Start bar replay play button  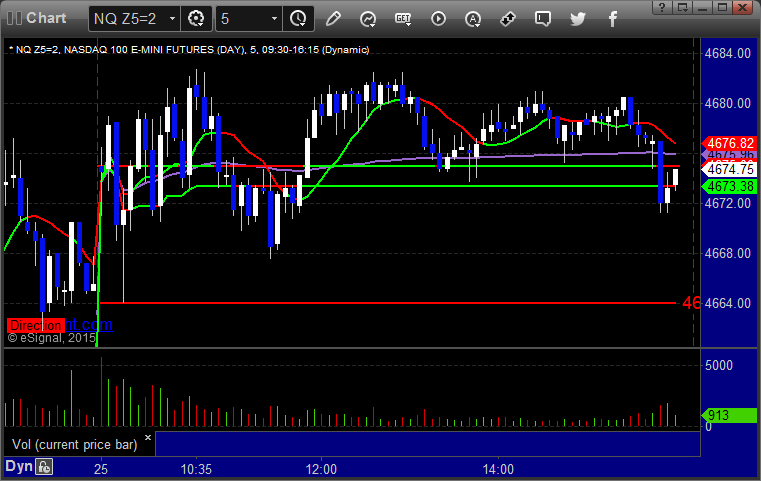pos(438,19)
